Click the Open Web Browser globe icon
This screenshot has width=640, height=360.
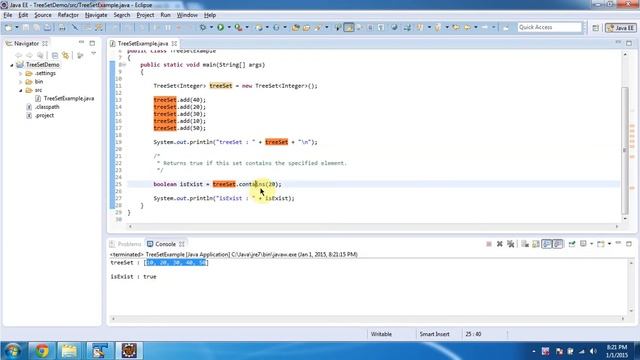[394, 27]
